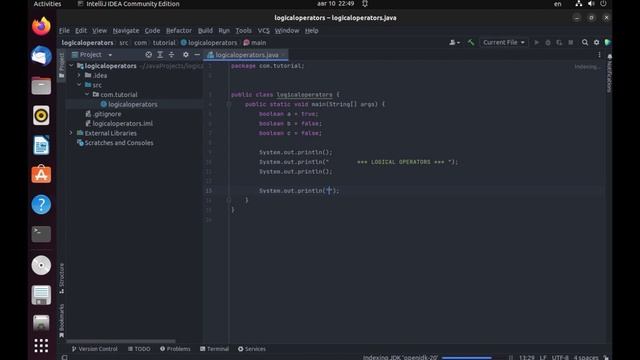Open Search Everywhere magnifier icon
The height and width of the screenshot is (360, 640).
(x=585, y=42)
